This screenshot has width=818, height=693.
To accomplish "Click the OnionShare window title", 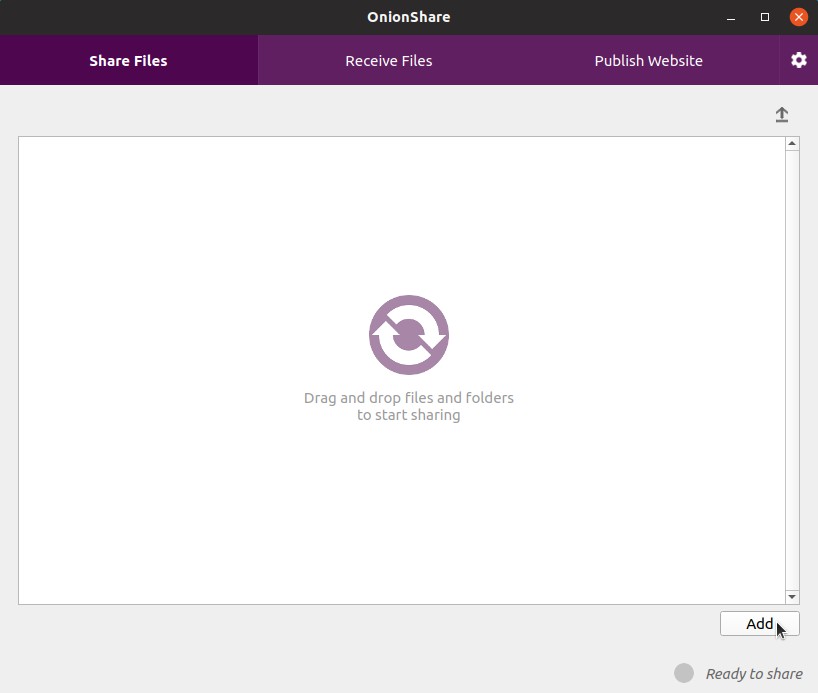I will click(408, 16).
